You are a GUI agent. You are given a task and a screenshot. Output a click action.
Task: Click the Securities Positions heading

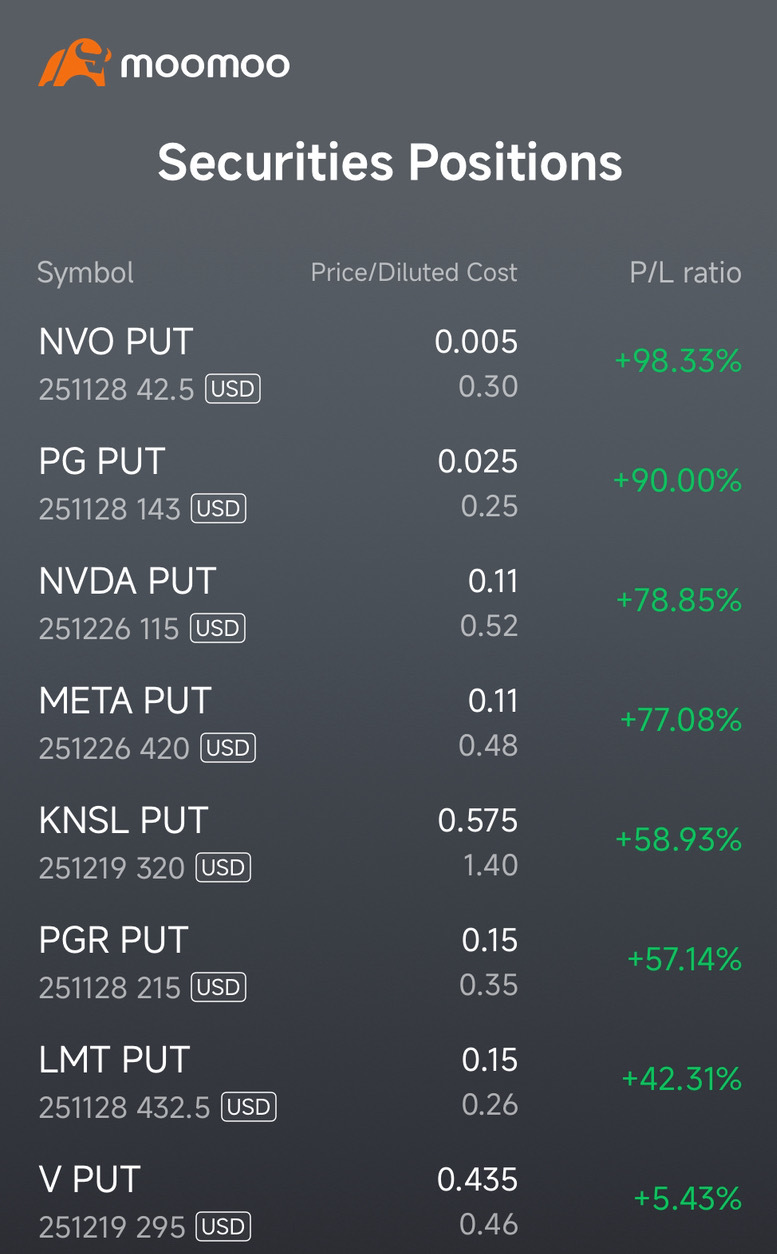pyautogui.click(x=390, y=162)
